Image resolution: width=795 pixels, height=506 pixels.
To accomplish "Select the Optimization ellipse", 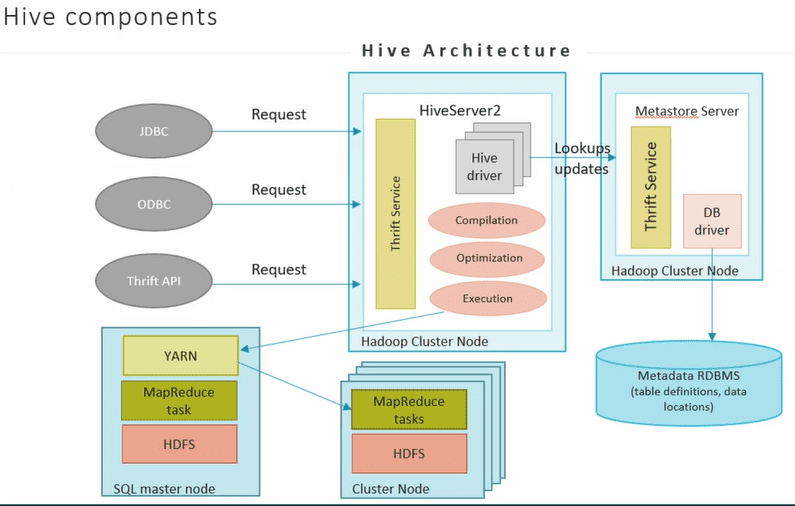I will click(x=489, y=258).
